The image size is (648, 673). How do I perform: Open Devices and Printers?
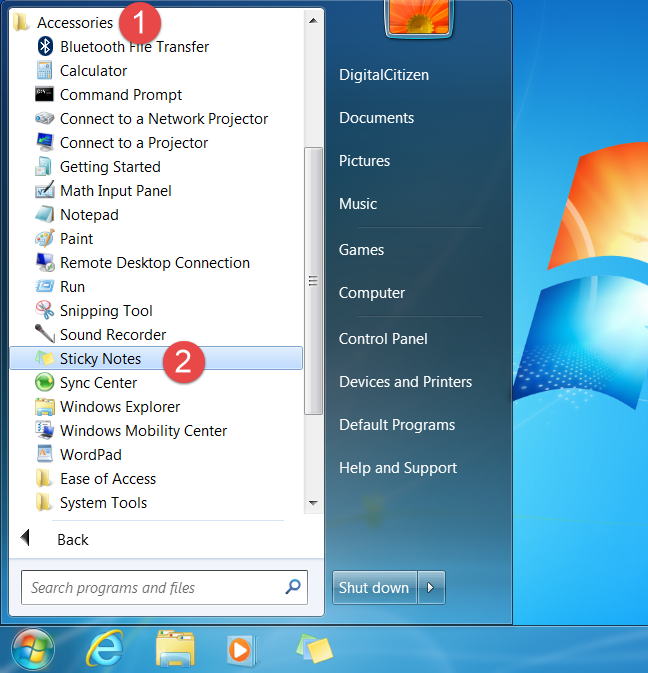pyautogui.click(x=406, y=382)
